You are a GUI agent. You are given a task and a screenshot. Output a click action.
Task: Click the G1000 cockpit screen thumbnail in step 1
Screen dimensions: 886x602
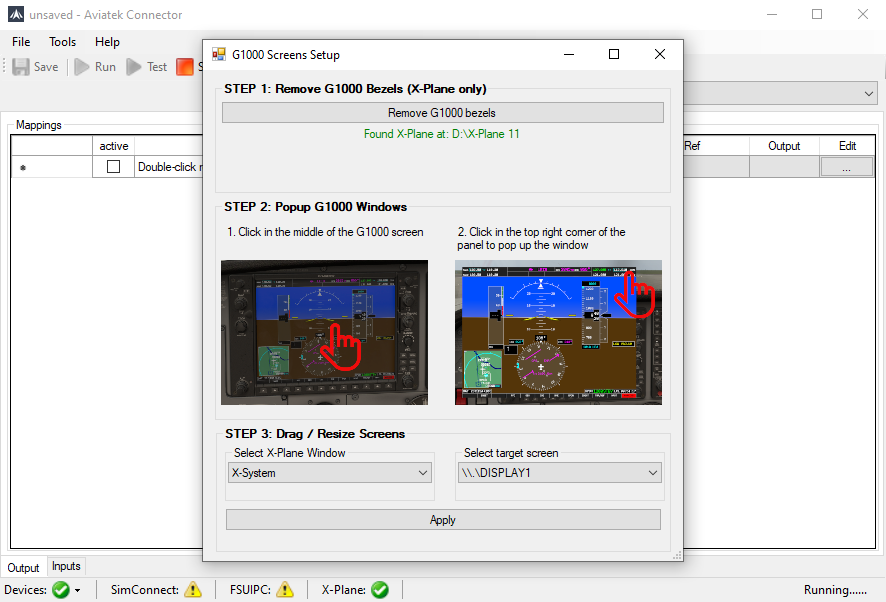coord(324,332)
